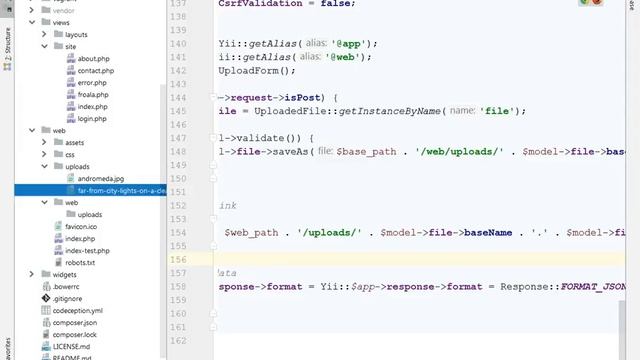Viewport: 640px width, 360px height.
Task: Click the composer.json file icon
Action: (46, 322)
